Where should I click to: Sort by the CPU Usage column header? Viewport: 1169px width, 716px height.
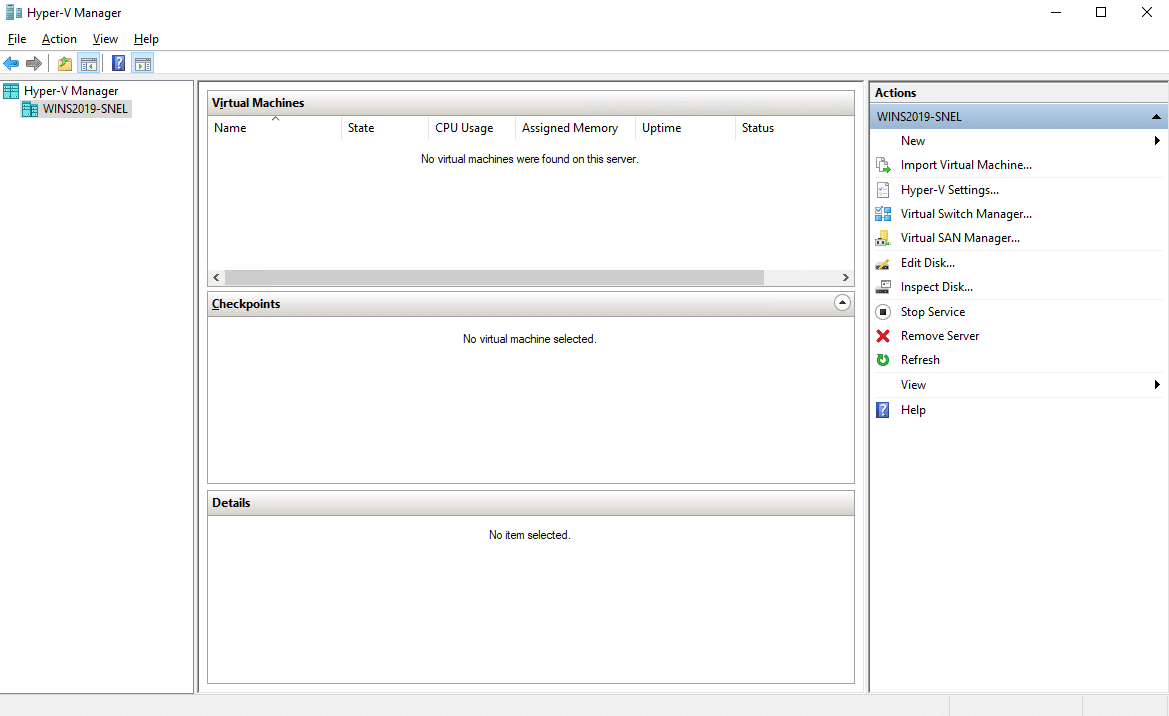[x=472, y=128]
